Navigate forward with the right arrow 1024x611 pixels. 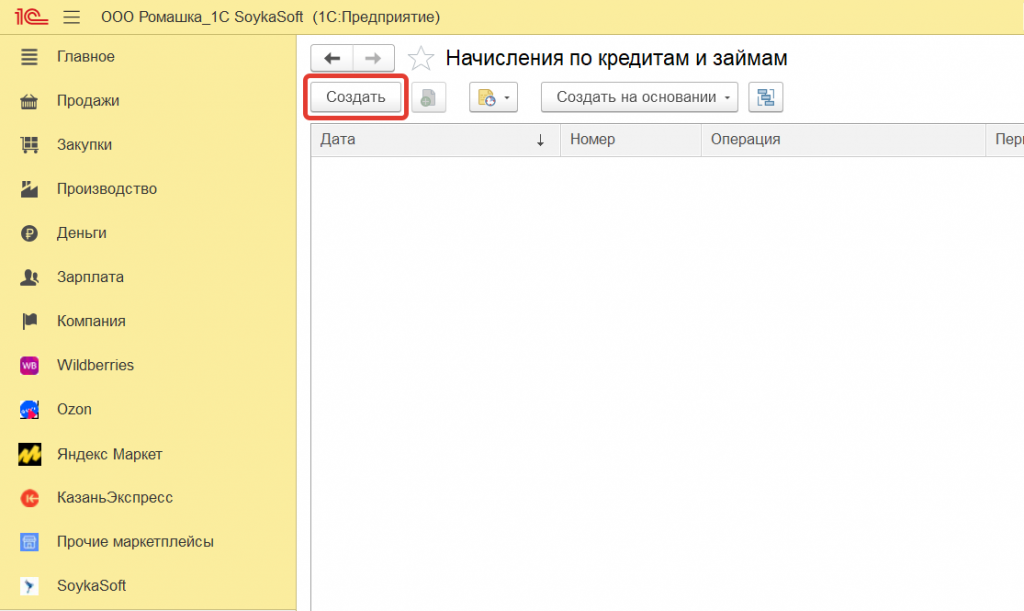[373, 58]
